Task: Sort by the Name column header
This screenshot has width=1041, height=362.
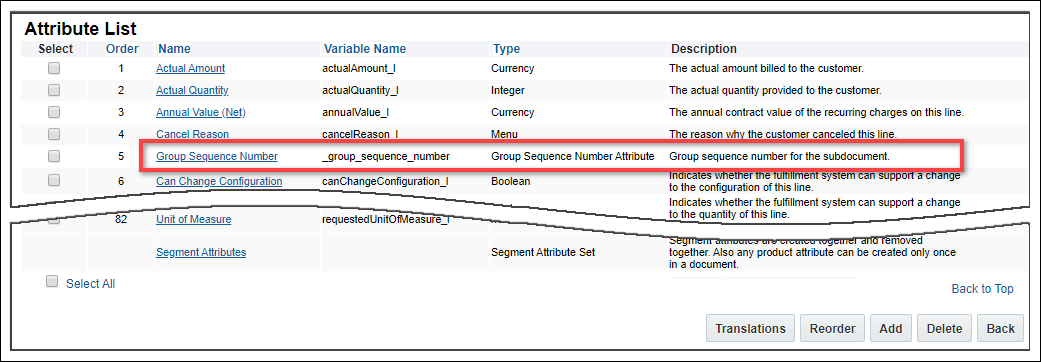Action: coord(175,48)
